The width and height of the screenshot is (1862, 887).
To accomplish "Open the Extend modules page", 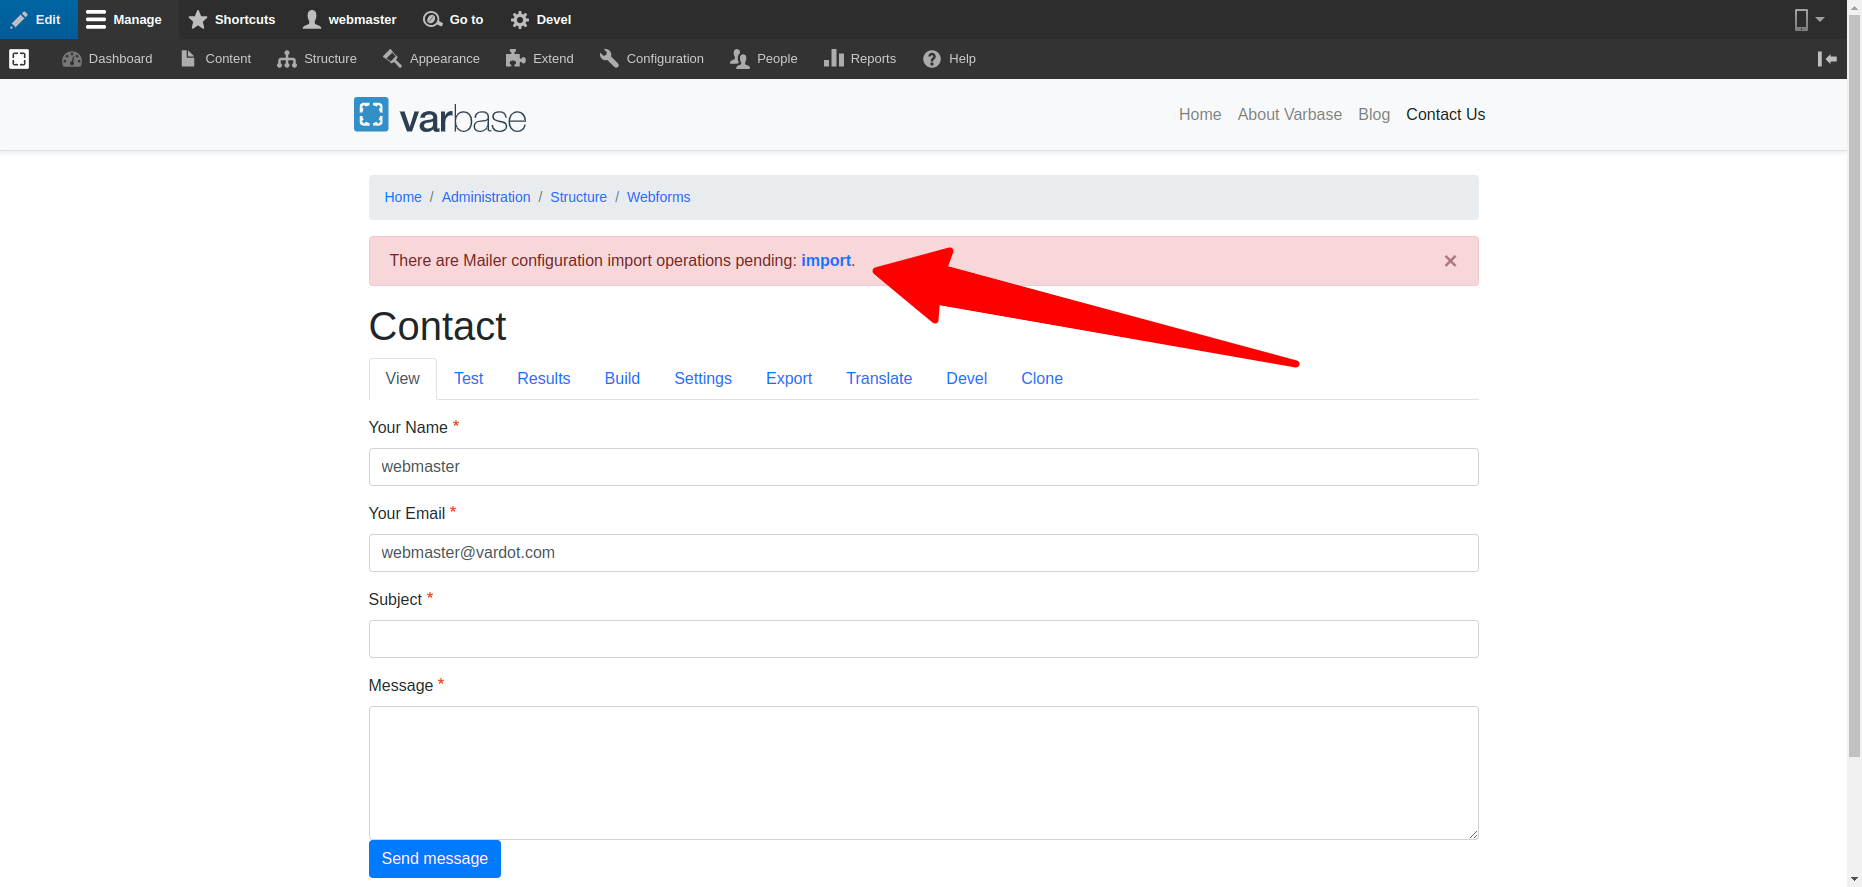I will coord(540,59).
